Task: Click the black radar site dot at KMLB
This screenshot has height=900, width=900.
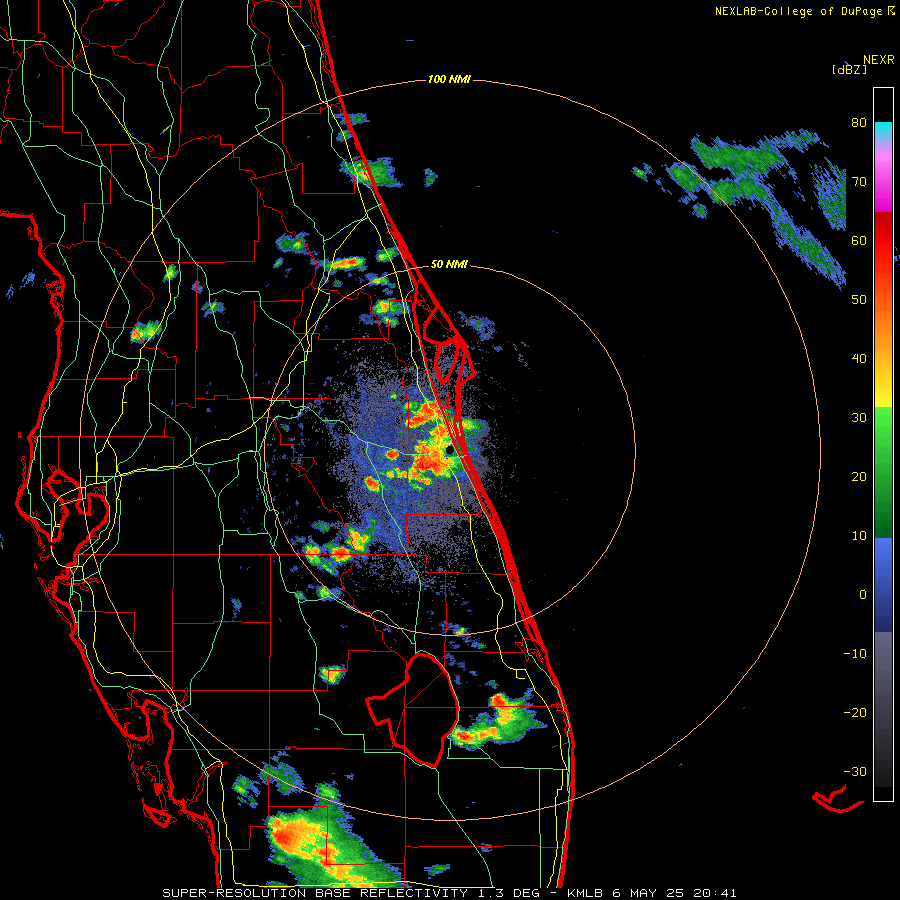Action: [x=450, y=450]
